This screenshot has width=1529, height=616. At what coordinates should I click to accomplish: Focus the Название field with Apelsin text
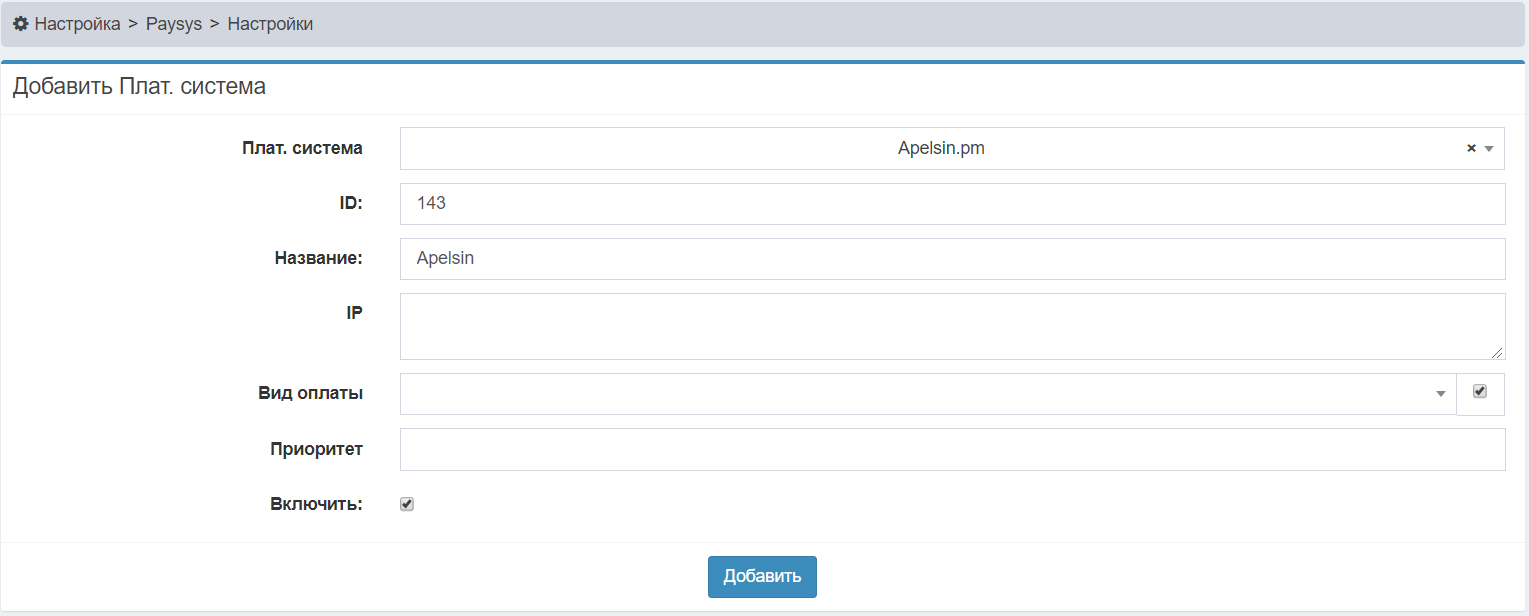[951, 259]
